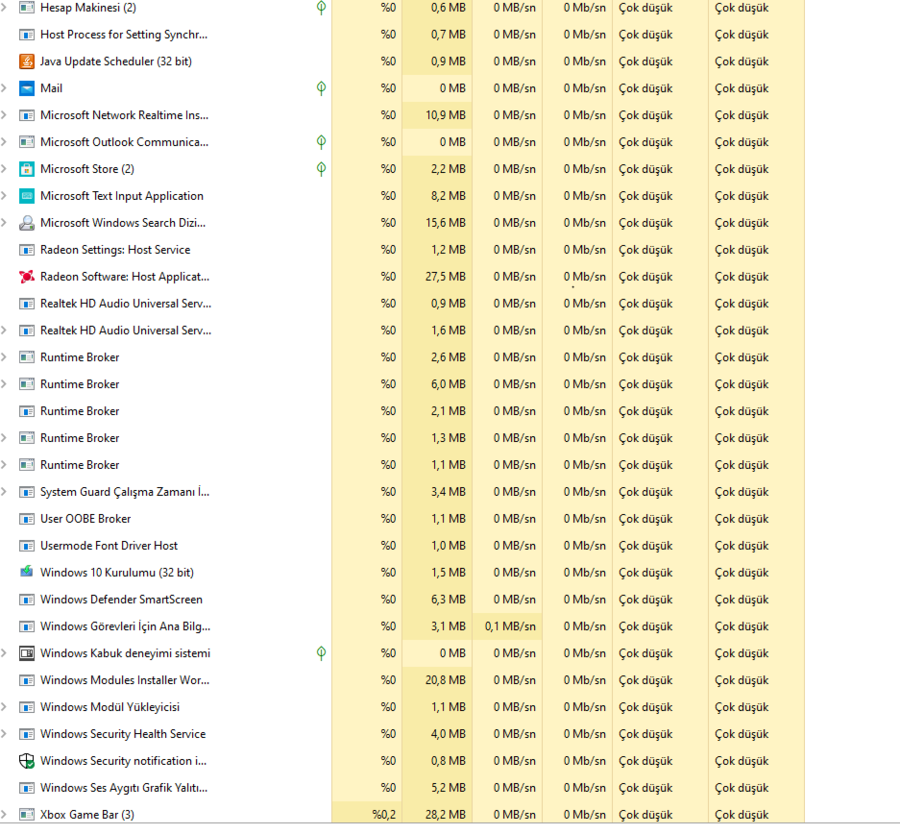
Task: Expand the Windows Modül Yükleyicisi row
Action: point(4,707)
